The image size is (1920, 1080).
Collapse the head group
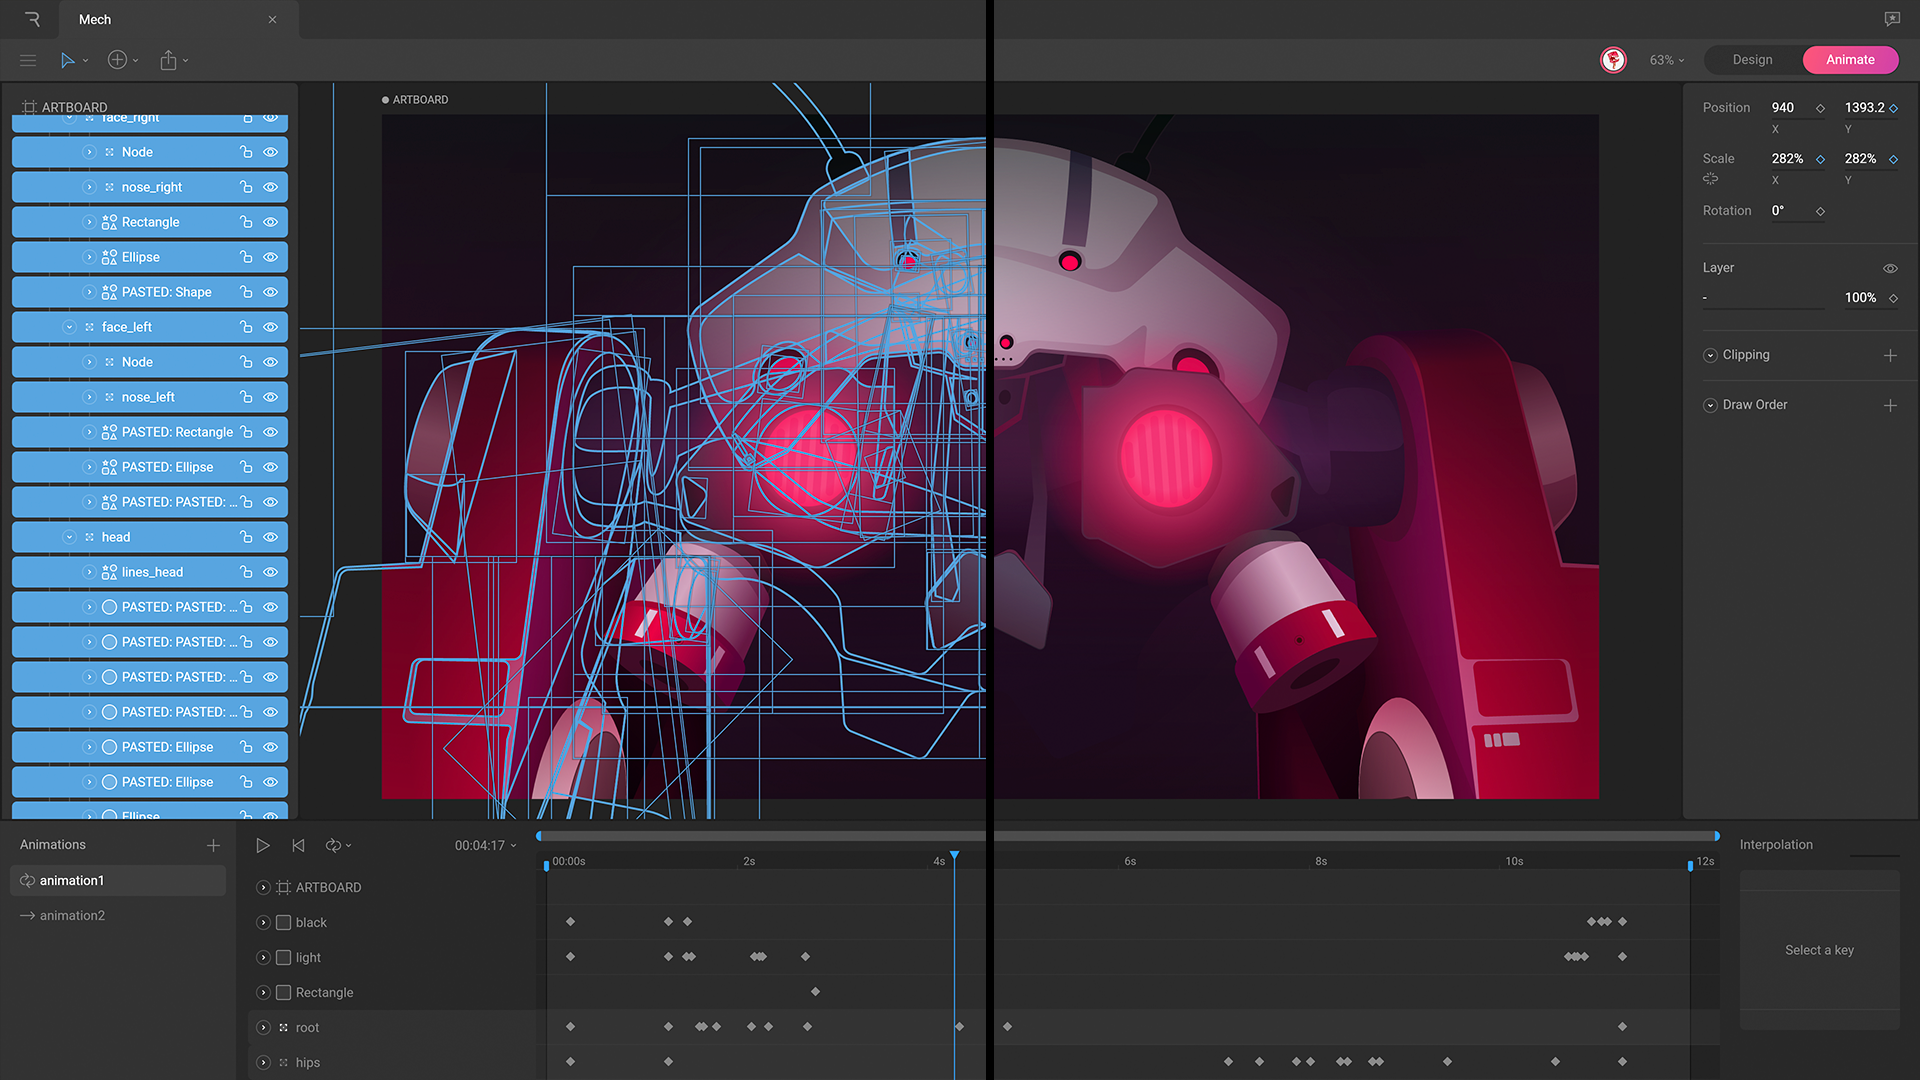pyautogui.click(x=69, y=537)
